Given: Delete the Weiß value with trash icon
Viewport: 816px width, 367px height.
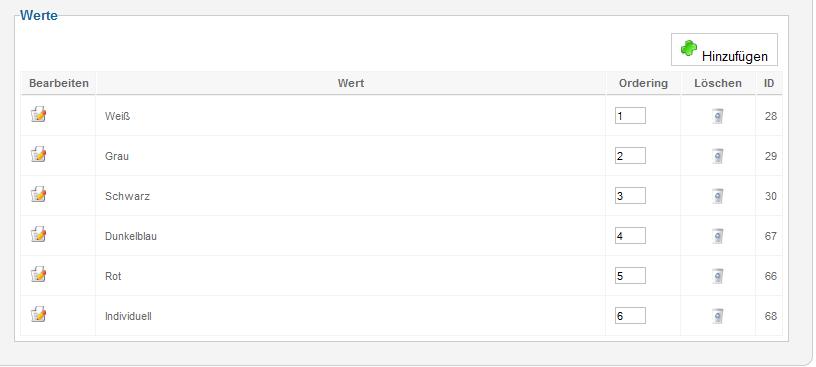Looking at the screenshot, I should click(718, 116).
